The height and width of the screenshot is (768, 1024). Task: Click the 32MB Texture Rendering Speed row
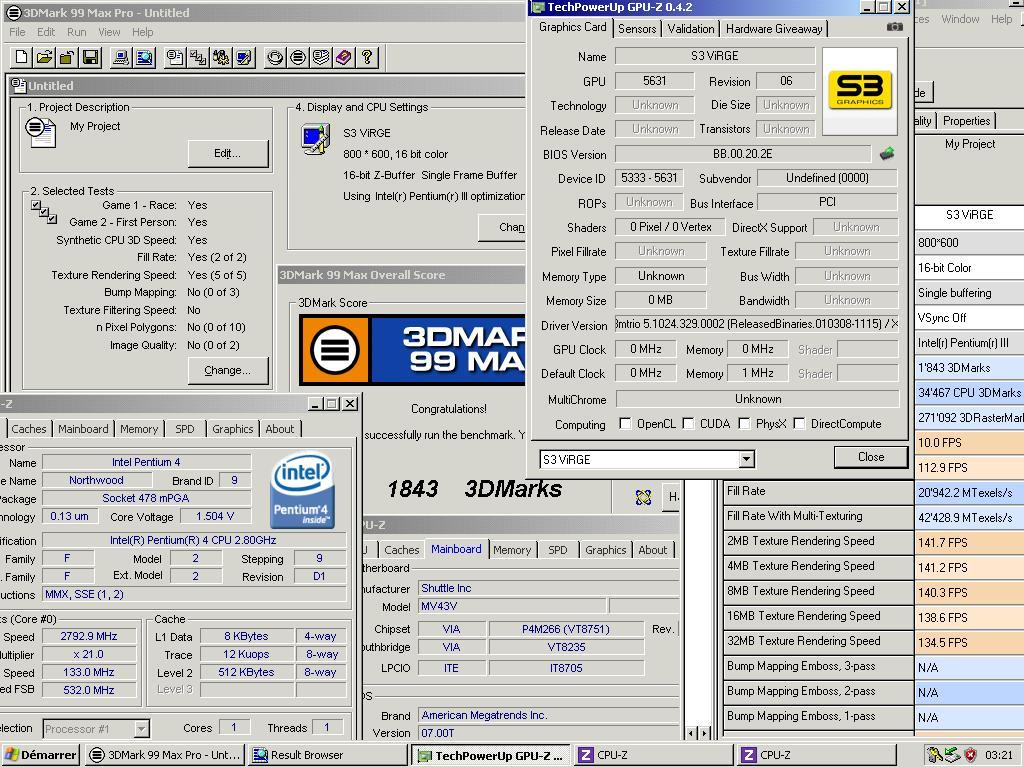click(x=819, y=641)
